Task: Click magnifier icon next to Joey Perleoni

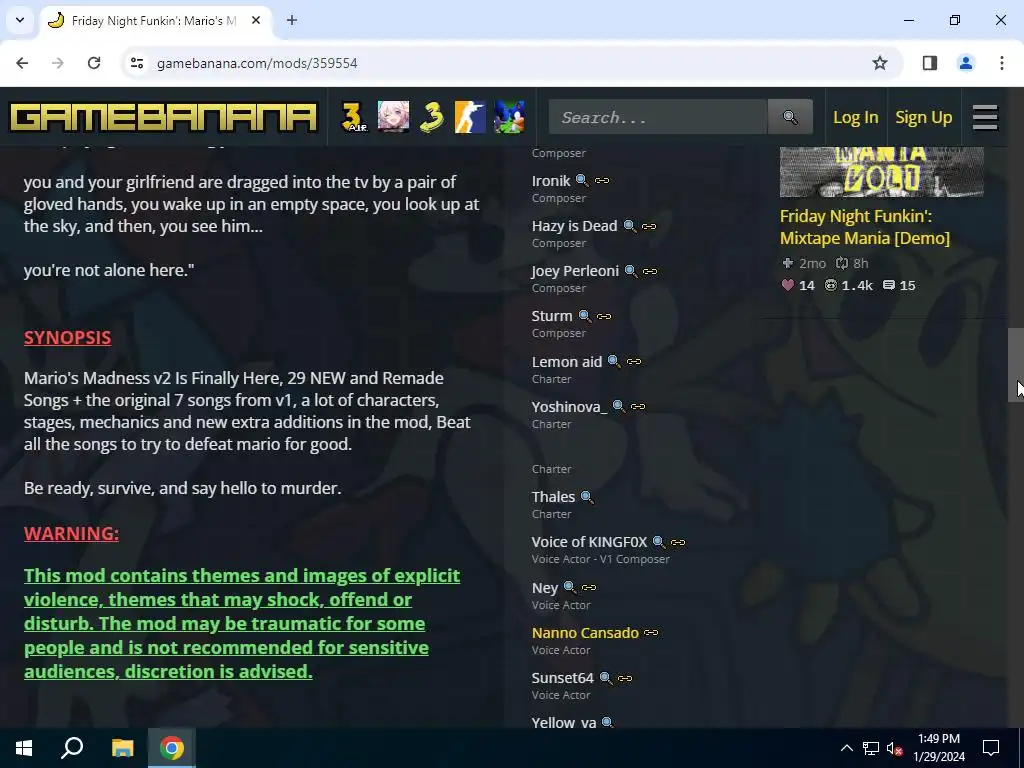Action: 630,271
